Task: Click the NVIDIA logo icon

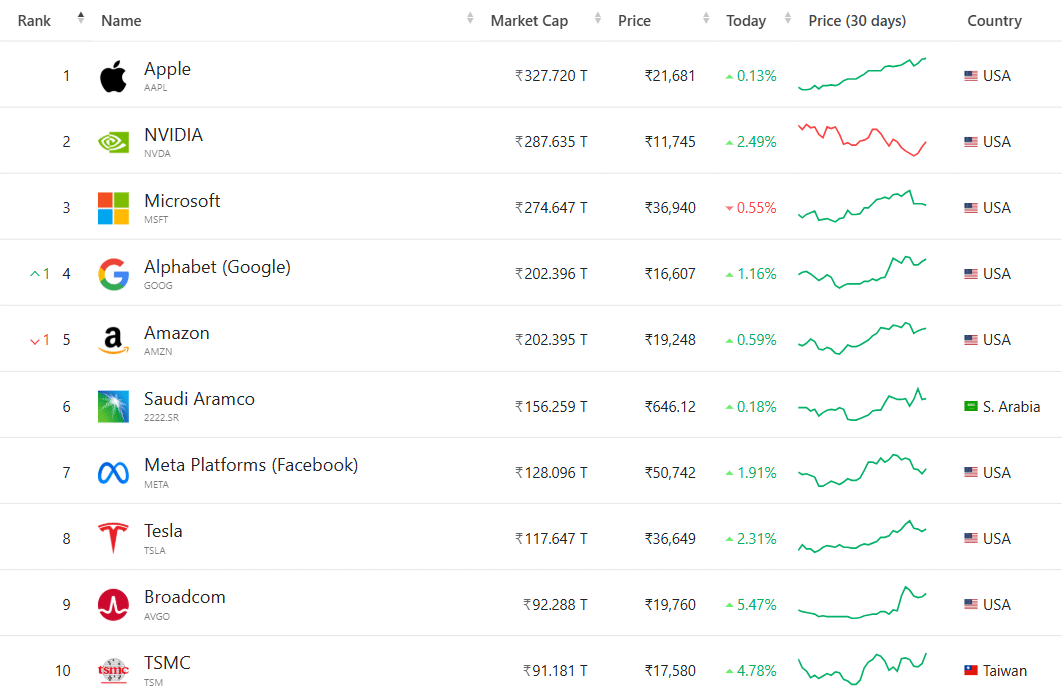Action: (x=113, y=142)
